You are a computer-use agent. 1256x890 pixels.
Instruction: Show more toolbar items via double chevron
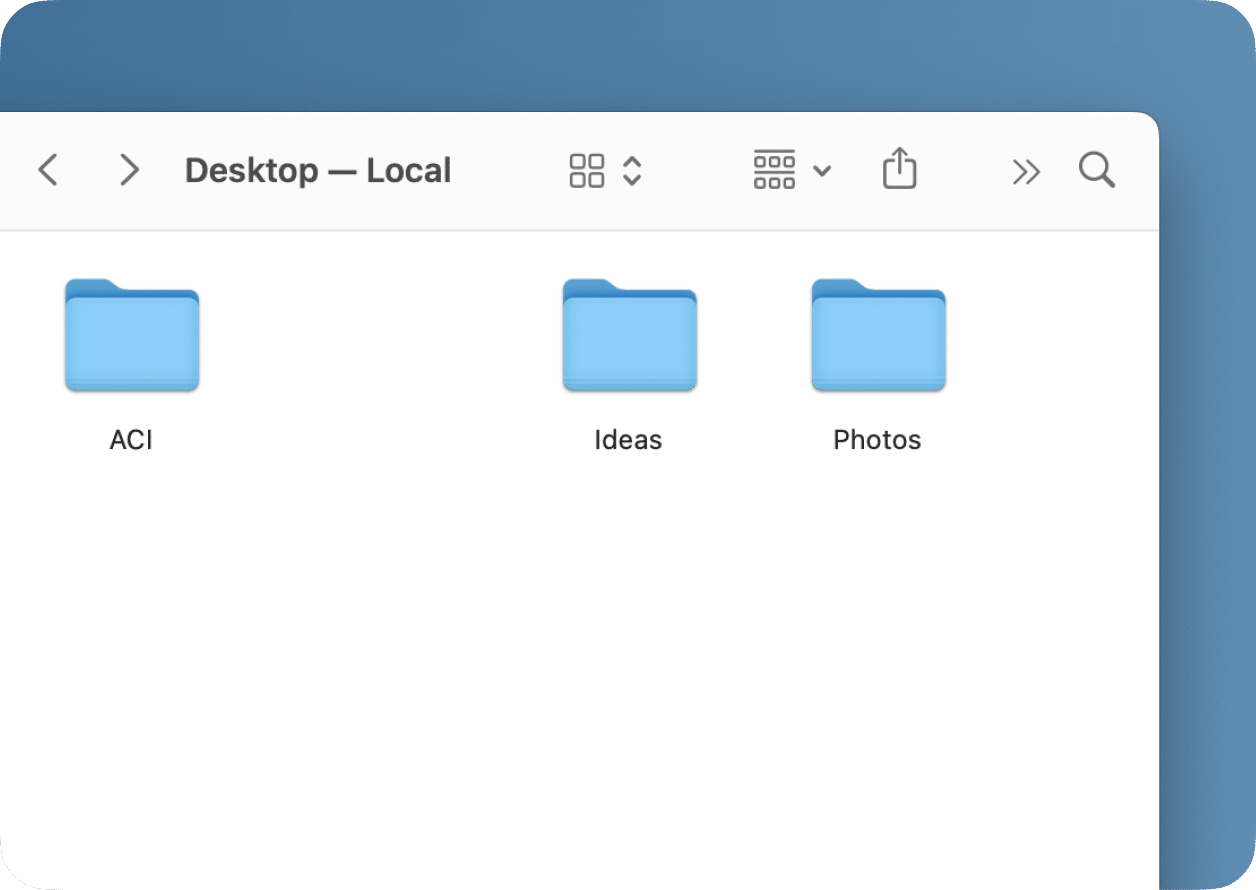click(1026, 172)
